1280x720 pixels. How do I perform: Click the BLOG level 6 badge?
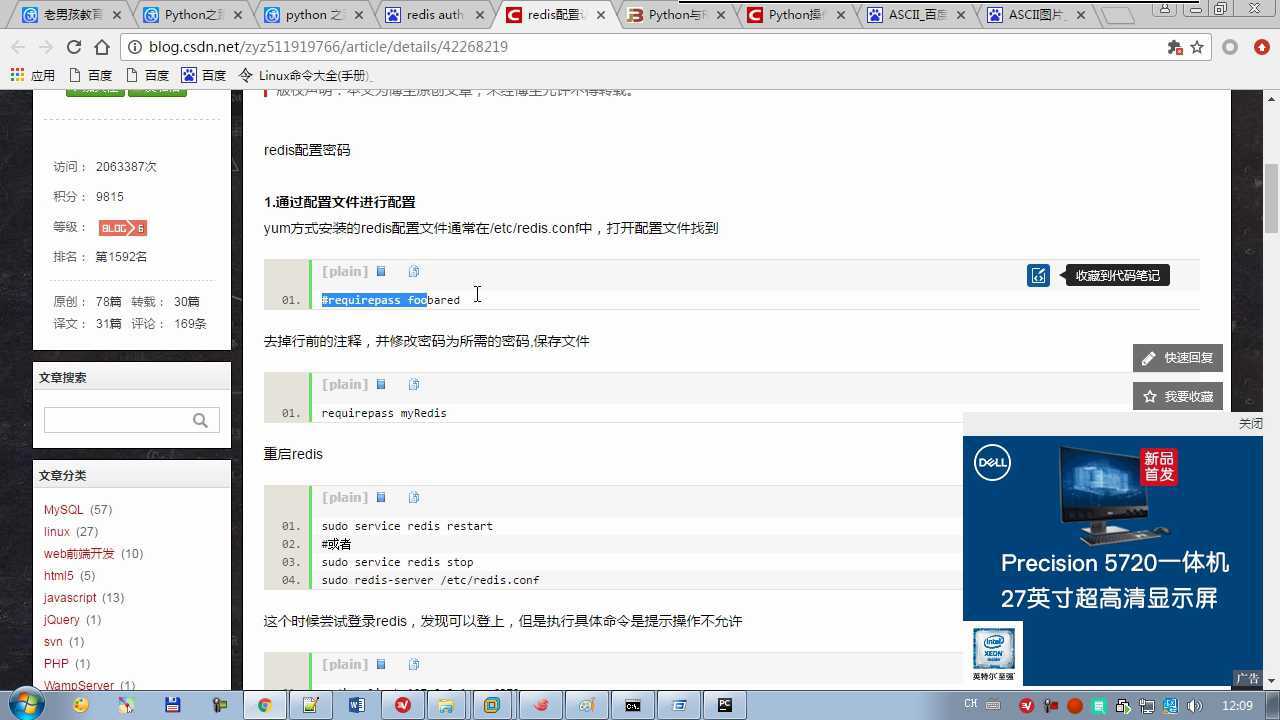coord(122,228)
